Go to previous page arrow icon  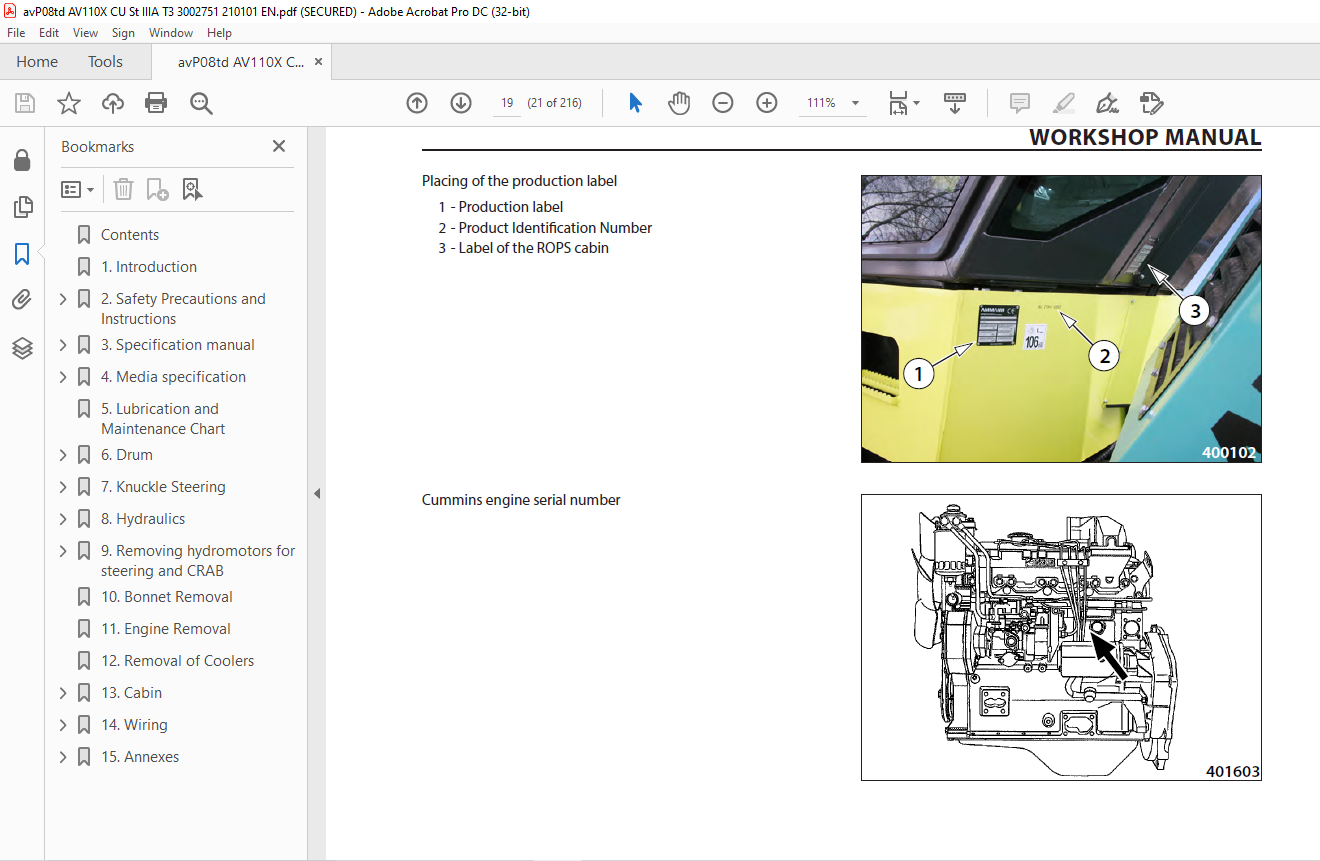417,103
